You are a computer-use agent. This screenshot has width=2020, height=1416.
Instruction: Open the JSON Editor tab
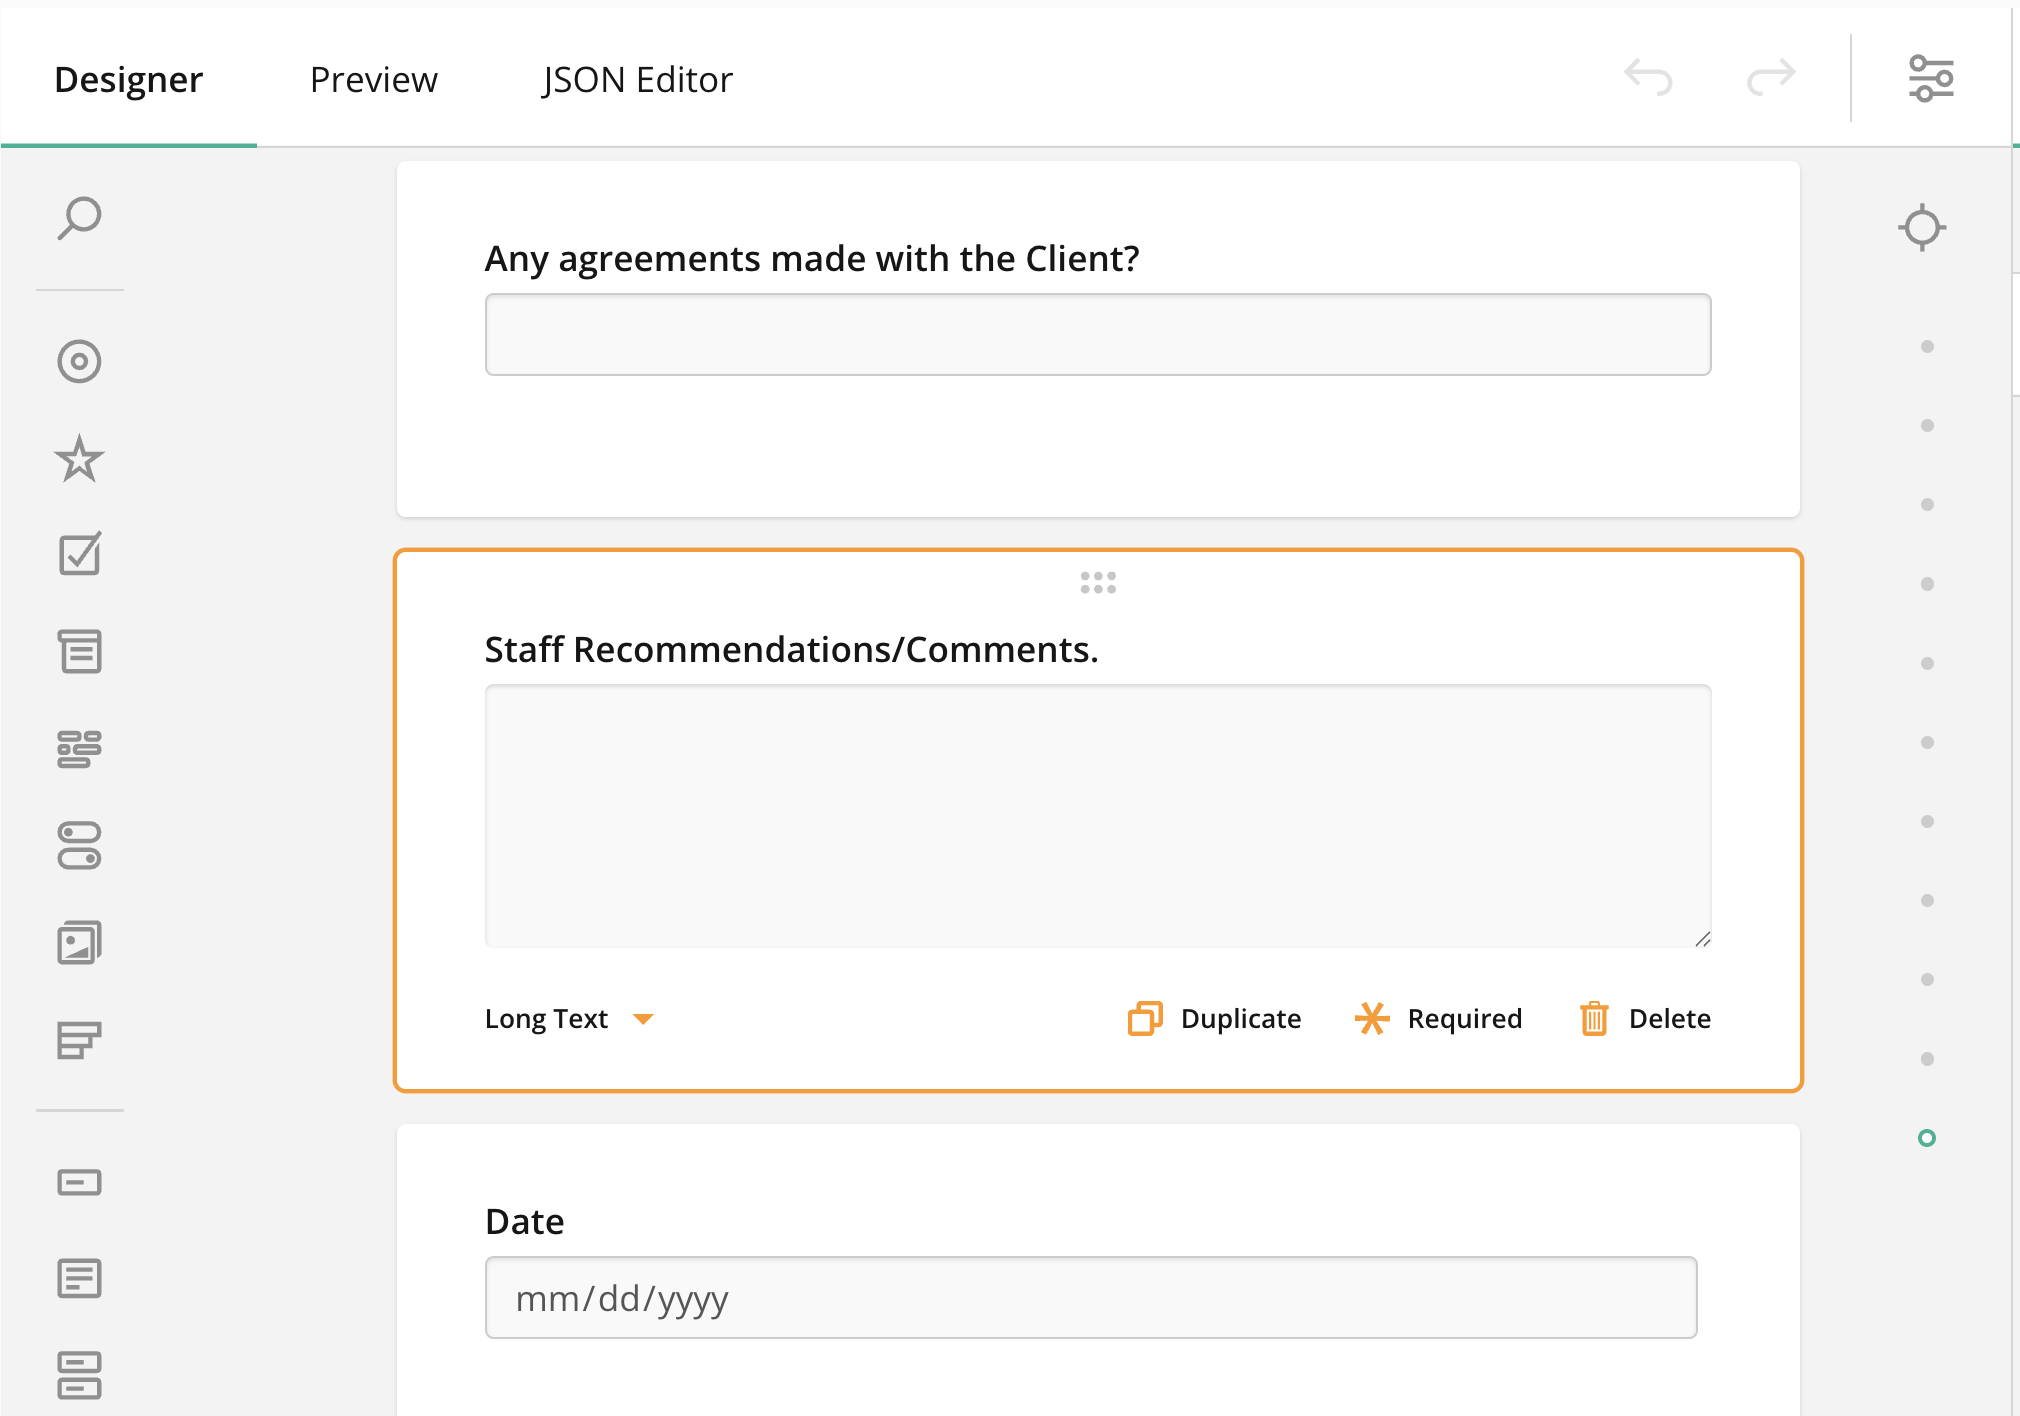637,79
